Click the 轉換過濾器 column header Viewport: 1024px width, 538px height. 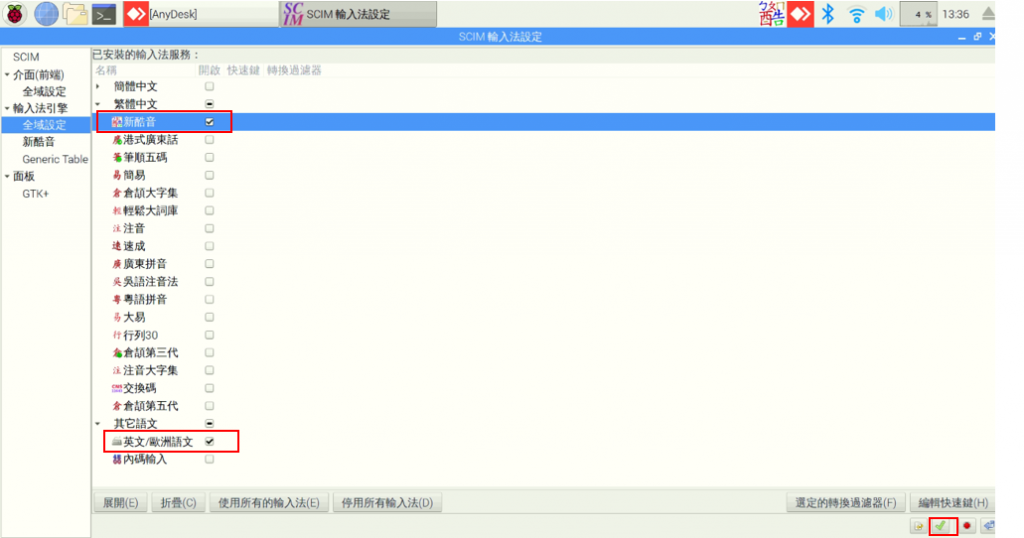click(x=294, y=70)
